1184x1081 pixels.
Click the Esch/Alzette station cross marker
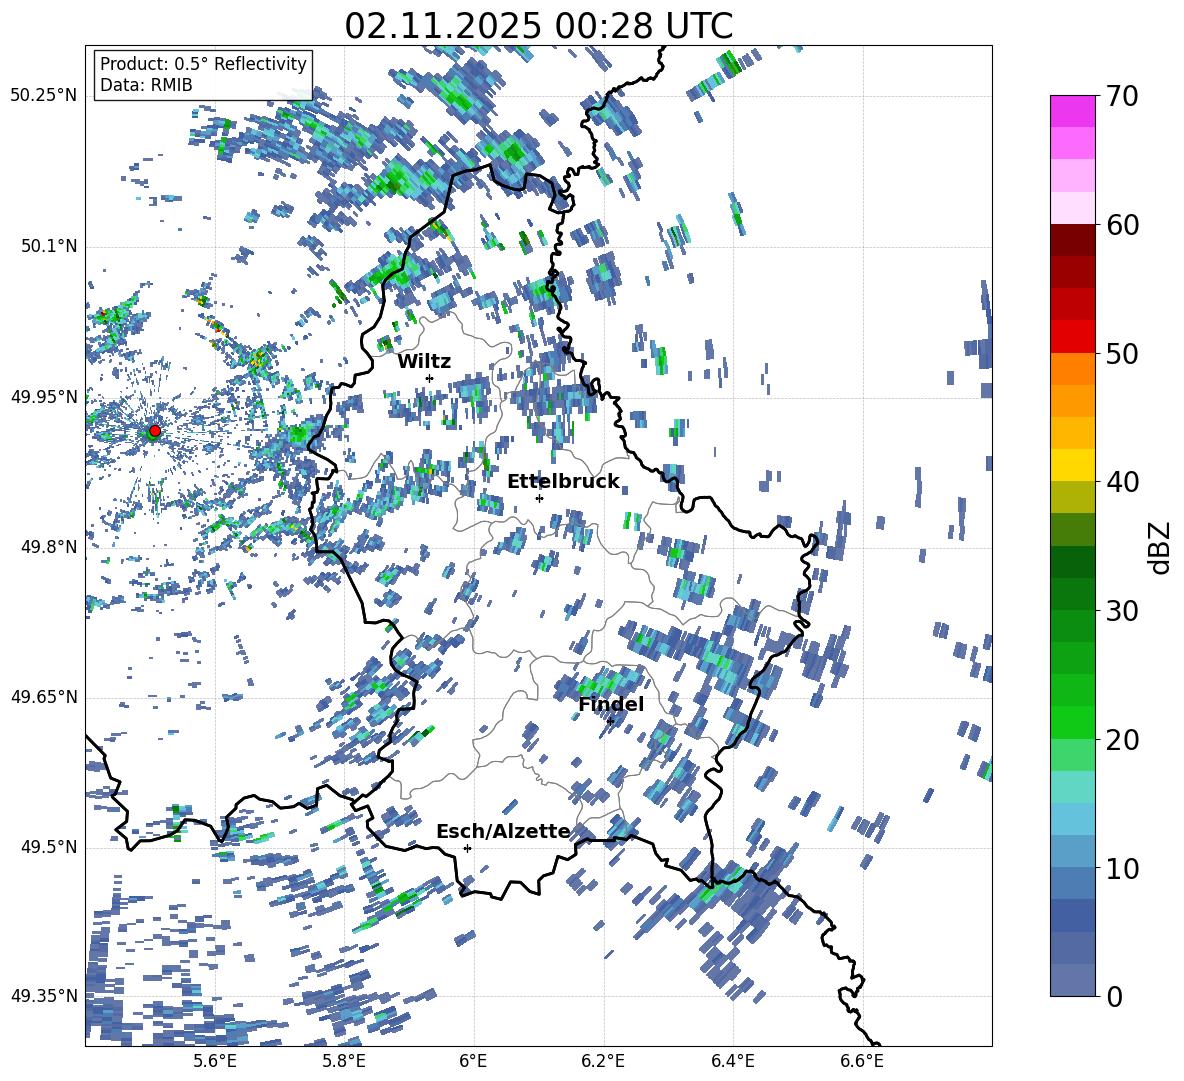coord(467,848)
